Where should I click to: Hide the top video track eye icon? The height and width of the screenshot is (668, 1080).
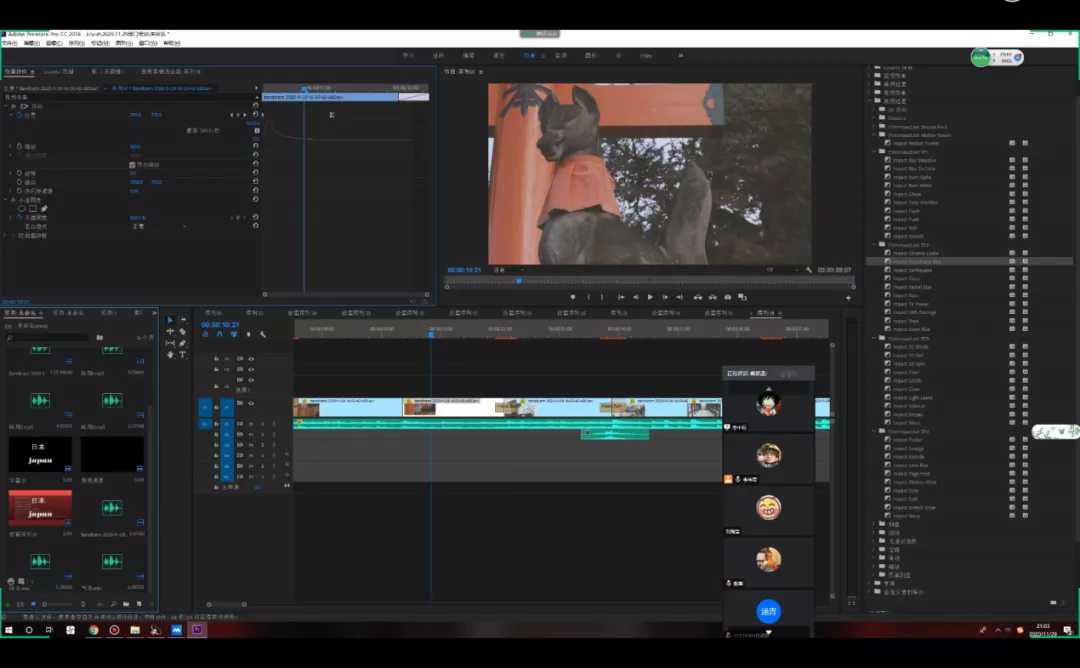tap(251, 358)
